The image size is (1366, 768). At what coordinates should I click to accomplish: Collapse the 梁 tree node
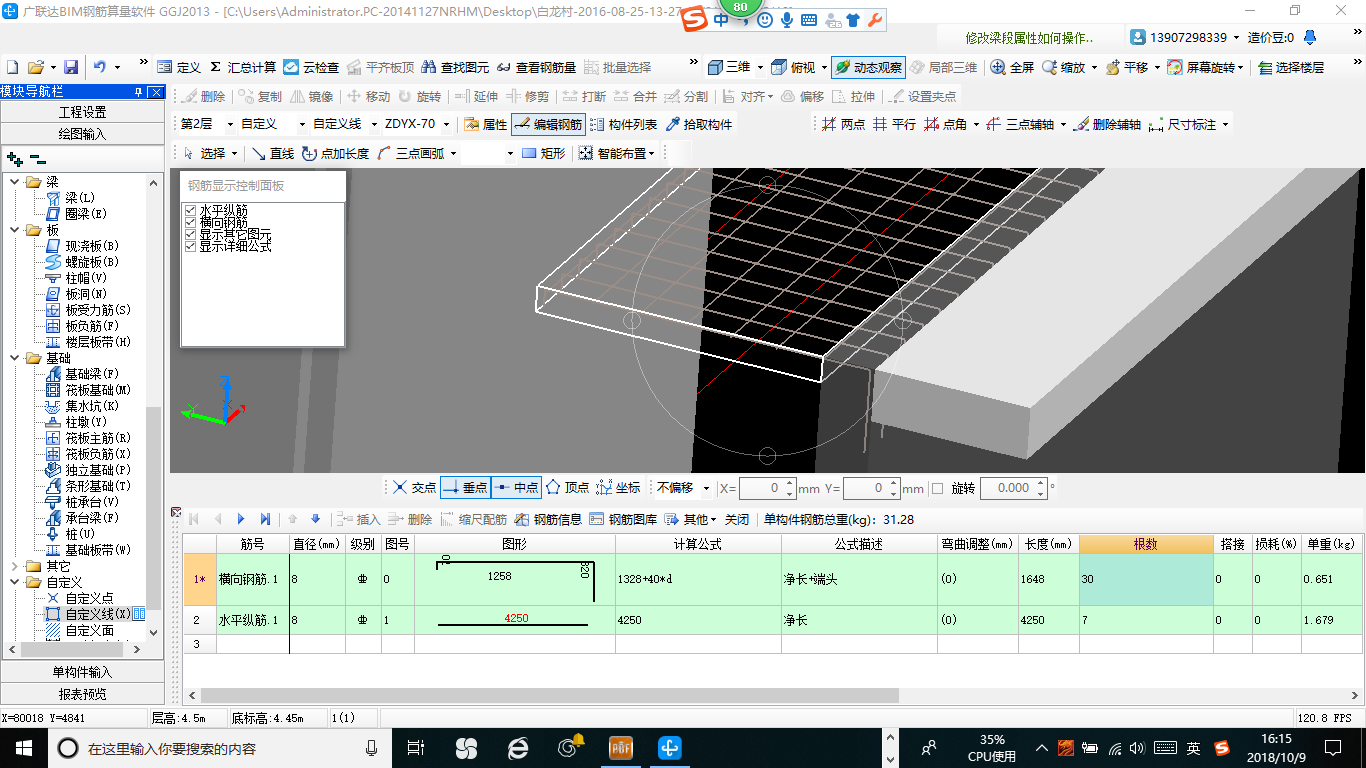pos(15,182)
